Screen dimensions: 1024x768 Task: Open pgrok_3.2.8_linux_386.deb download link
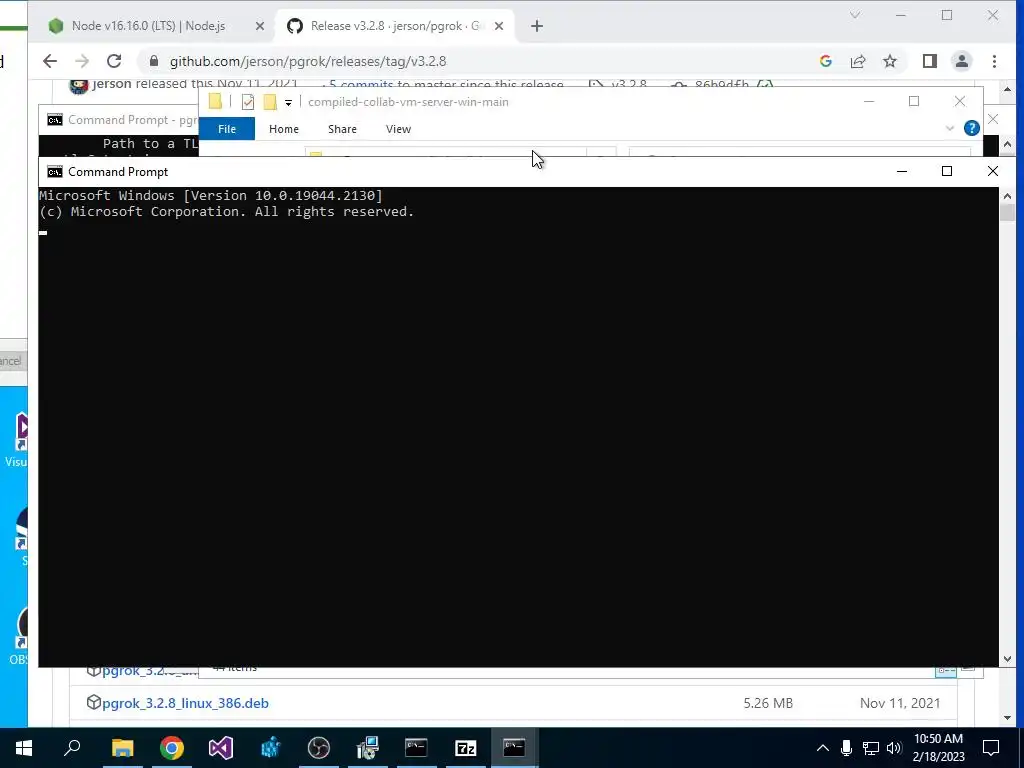click(185, 703)
